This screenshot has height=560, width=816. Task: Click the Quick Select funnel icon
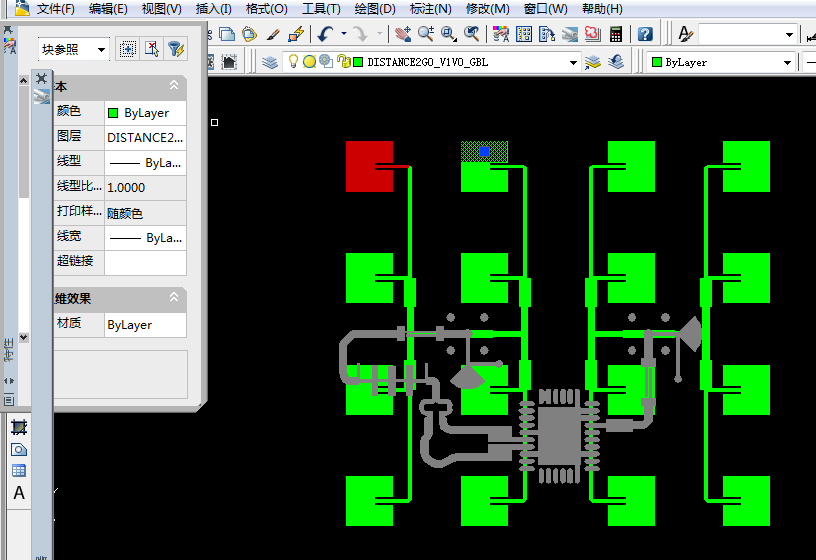click(x=176, y=49)
